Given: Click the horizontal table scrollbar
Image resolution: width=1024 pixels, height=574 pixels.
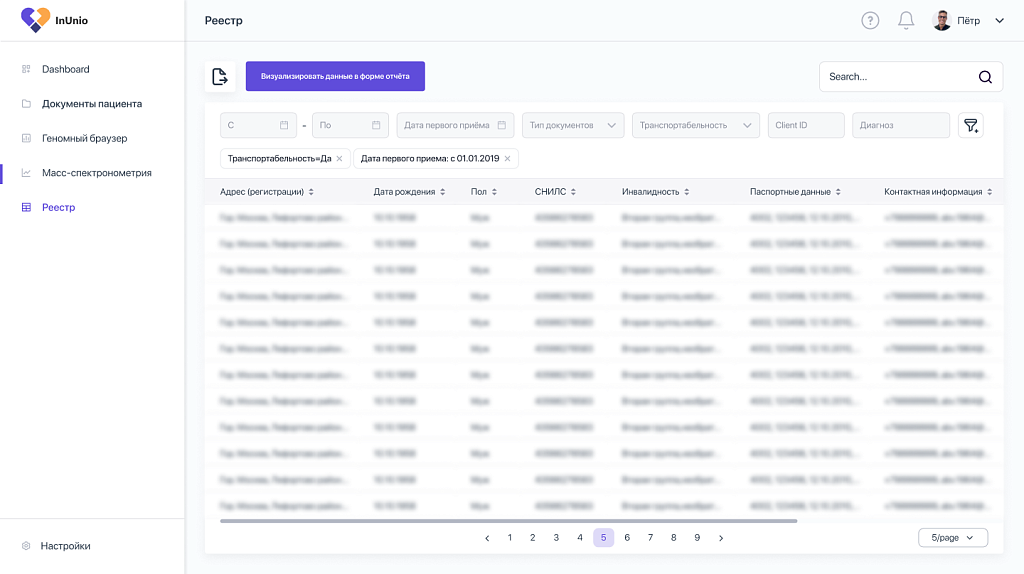Looking at the screenshot, I should [509, 521].
